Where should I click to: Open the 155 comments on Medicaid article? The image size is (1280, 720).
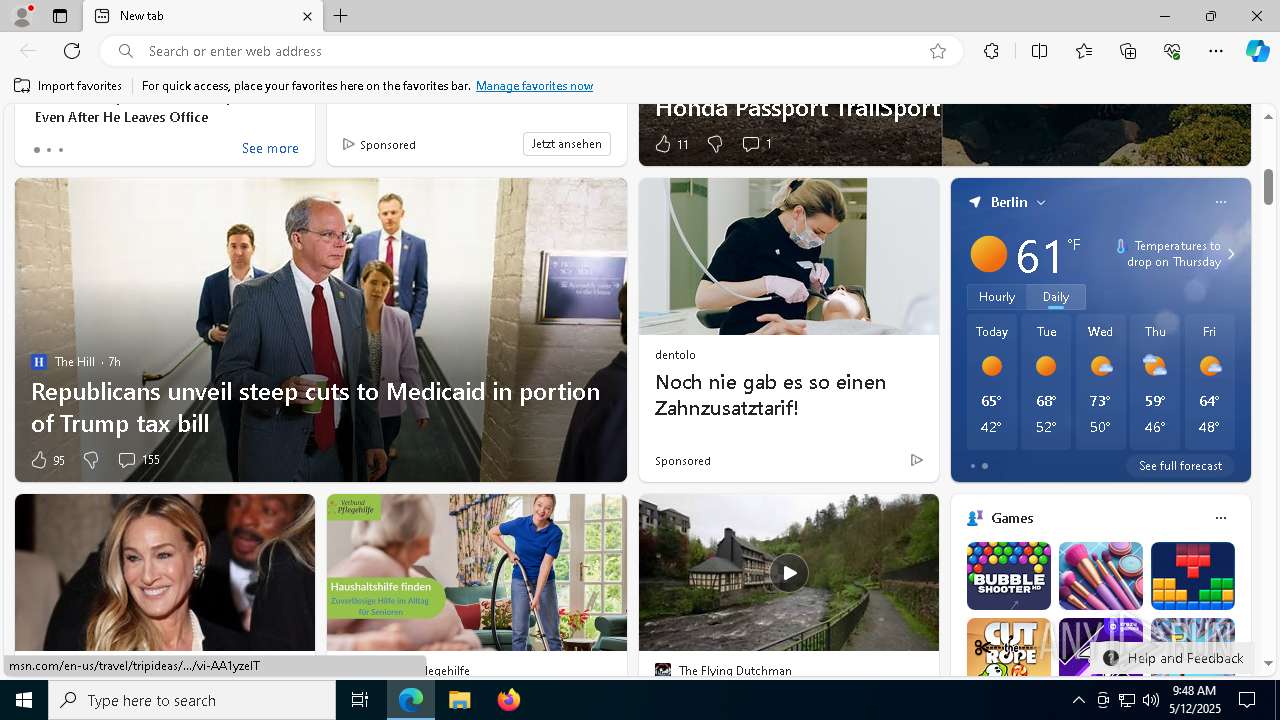point(139,460)
